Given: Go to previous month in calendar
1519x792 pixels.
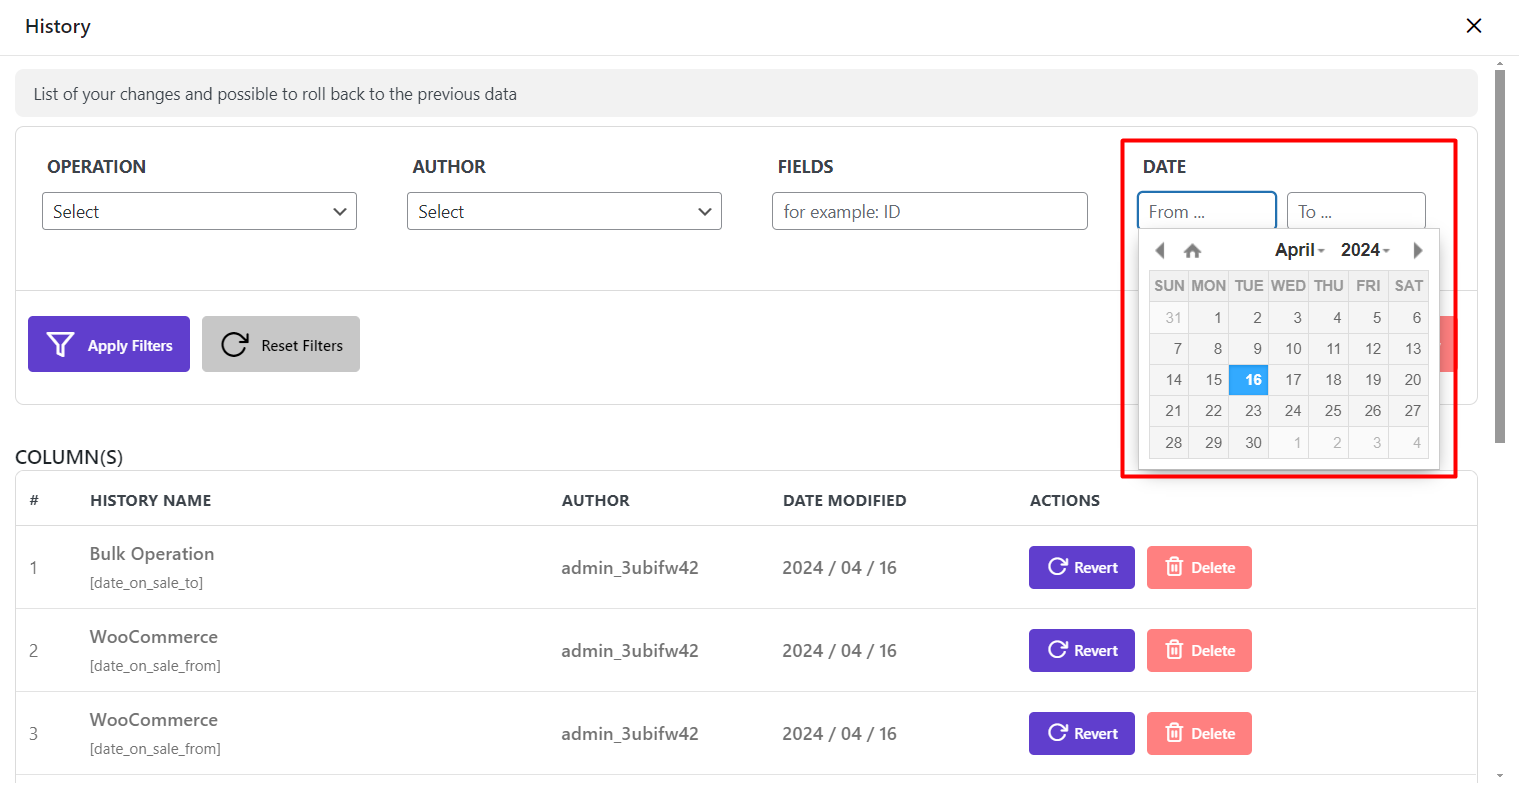Looking at the screenshot, I should pos(1160,250).
